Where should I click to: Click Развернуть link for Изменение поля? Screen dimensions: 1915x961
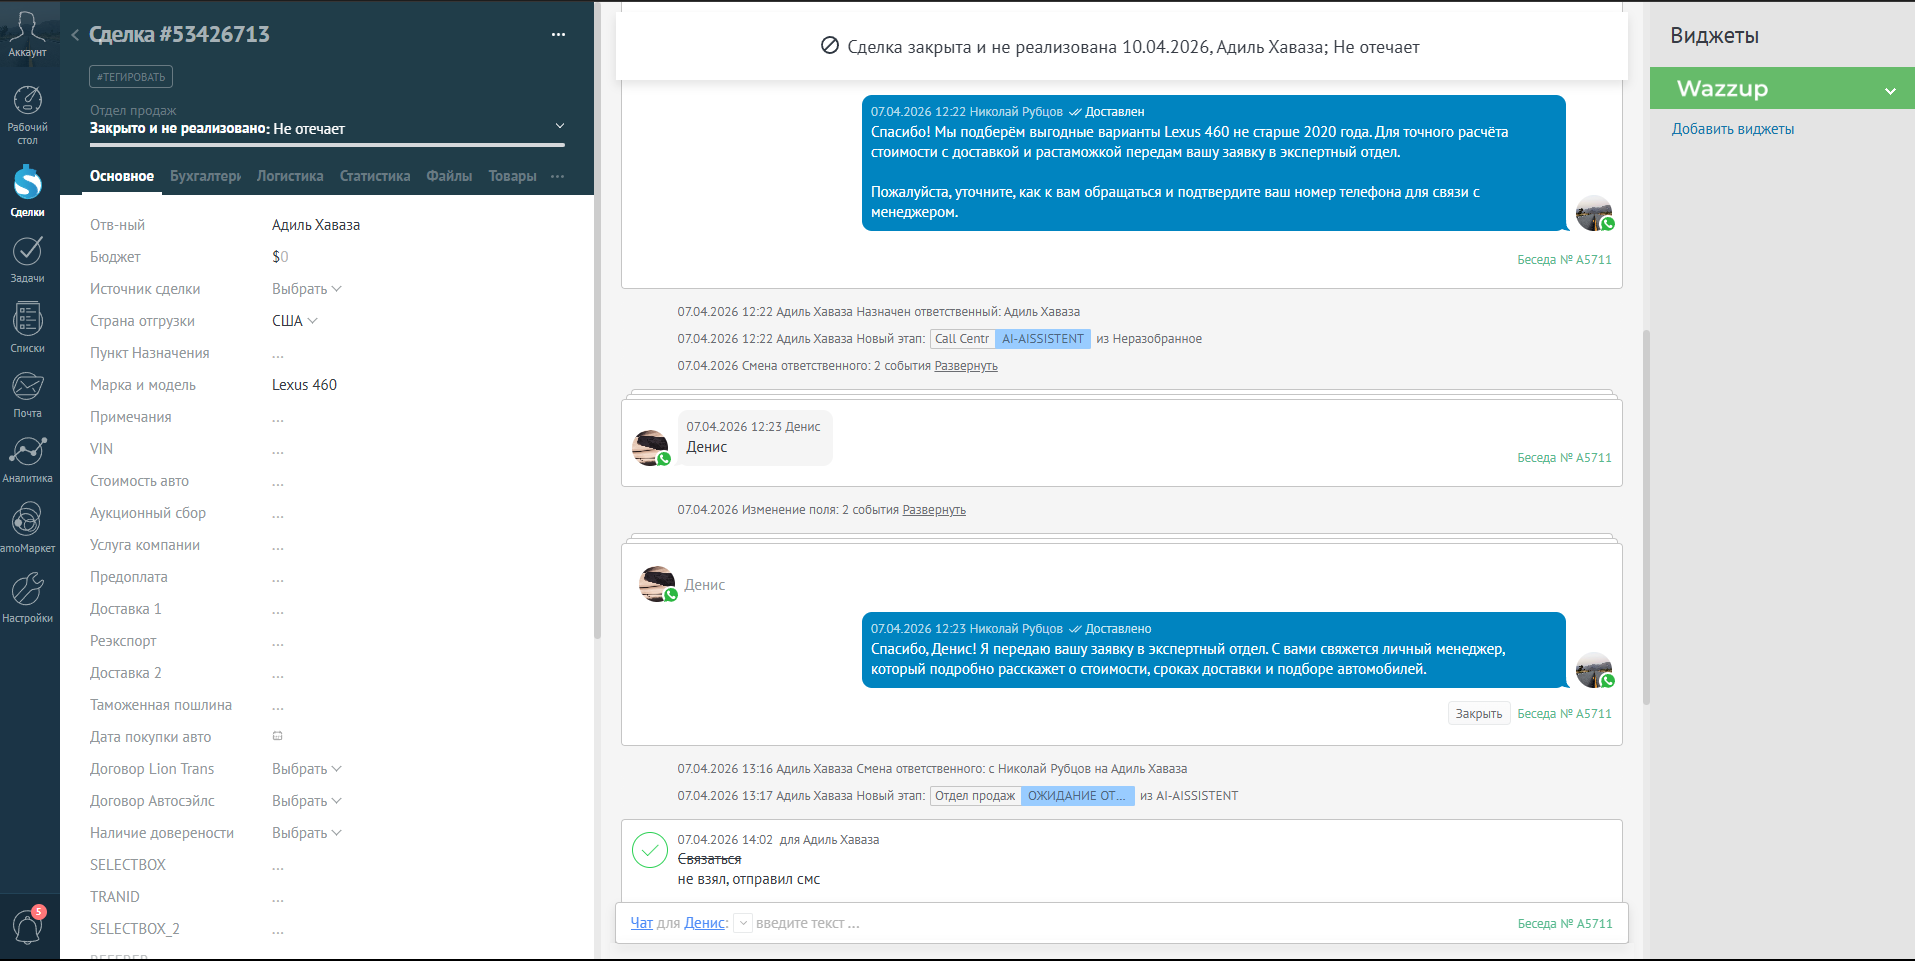point(934,510)
